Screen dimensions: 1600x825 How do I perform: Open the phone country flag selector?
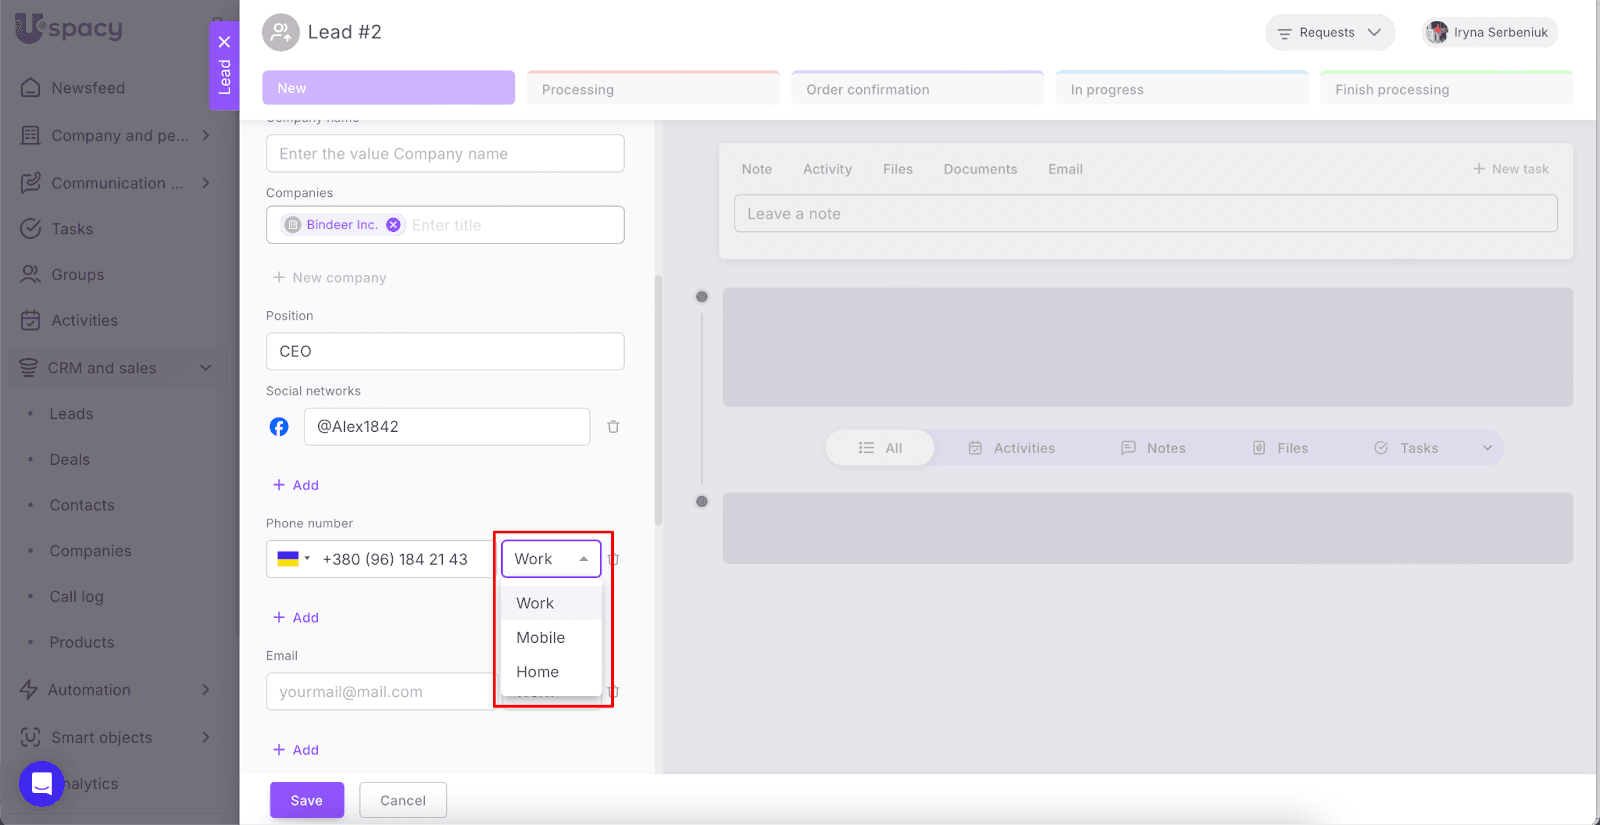coord(294,559)
